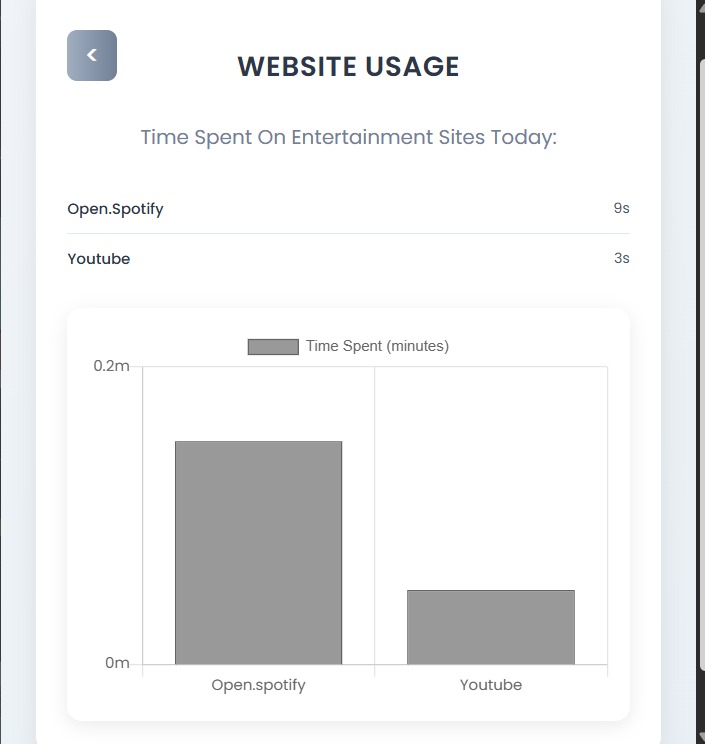The image size is (705, 744).
Task: Click the Youtube x-axis label
Action: [x=491, y=685]
